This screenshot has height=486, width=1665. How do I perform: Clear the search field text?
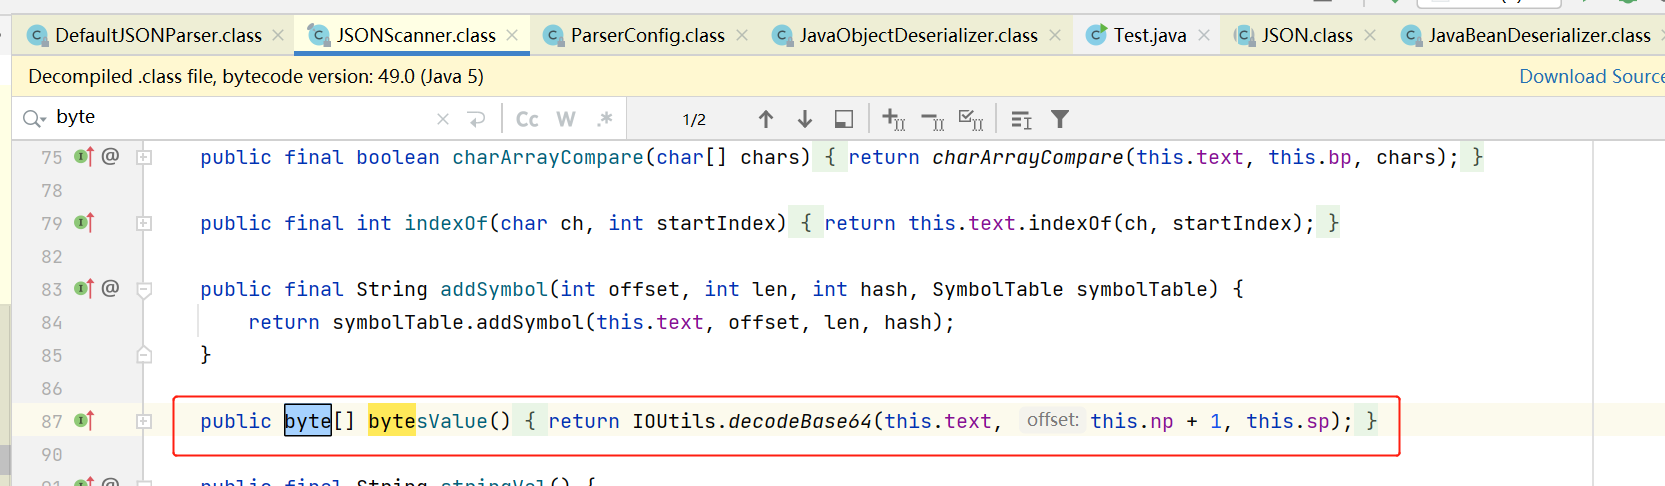point(443,119)
